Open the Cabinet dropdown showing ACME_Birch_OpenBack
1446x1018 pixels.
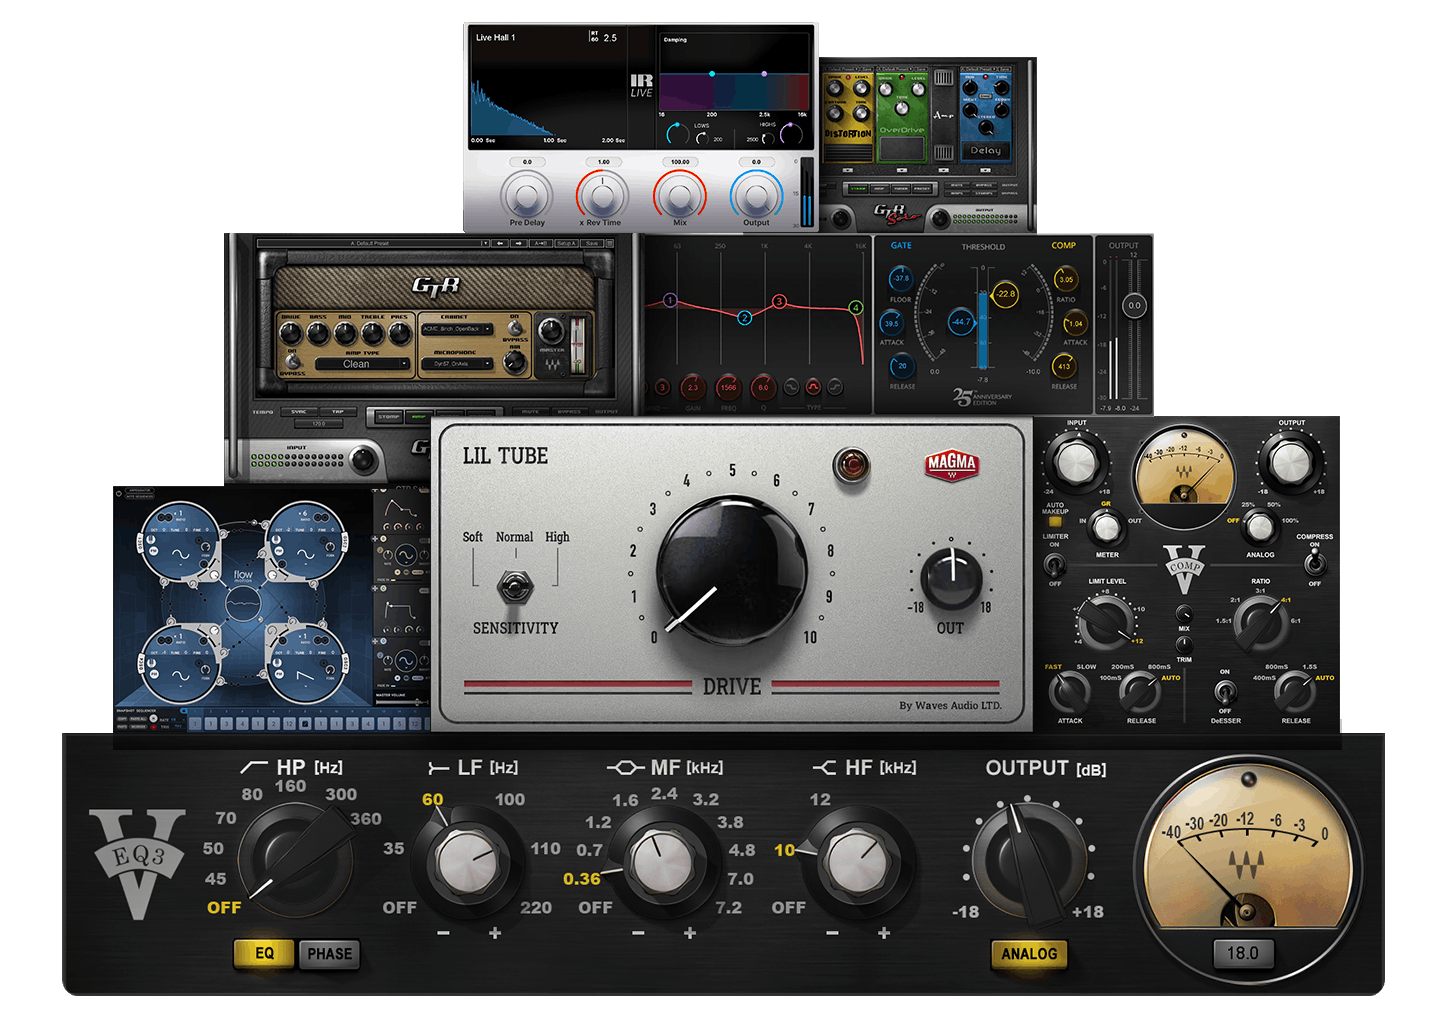[x=457, y=329]
